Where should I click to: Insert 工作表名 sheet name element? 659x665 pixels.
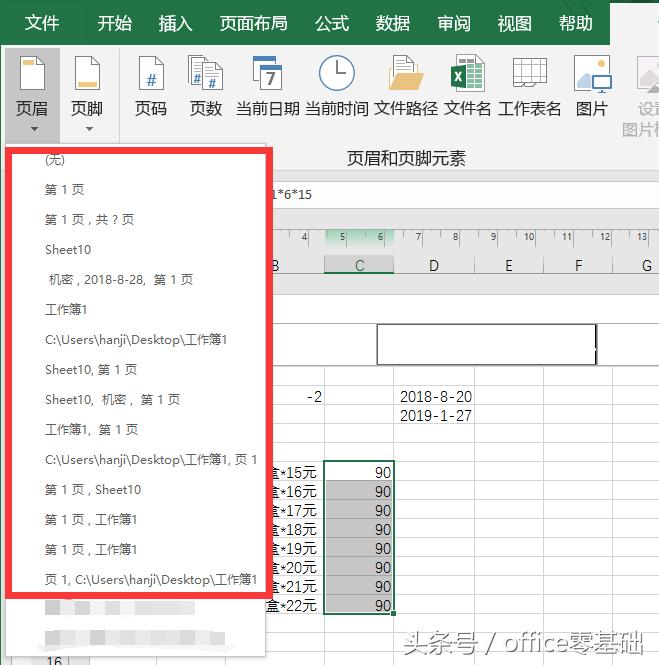529,88
